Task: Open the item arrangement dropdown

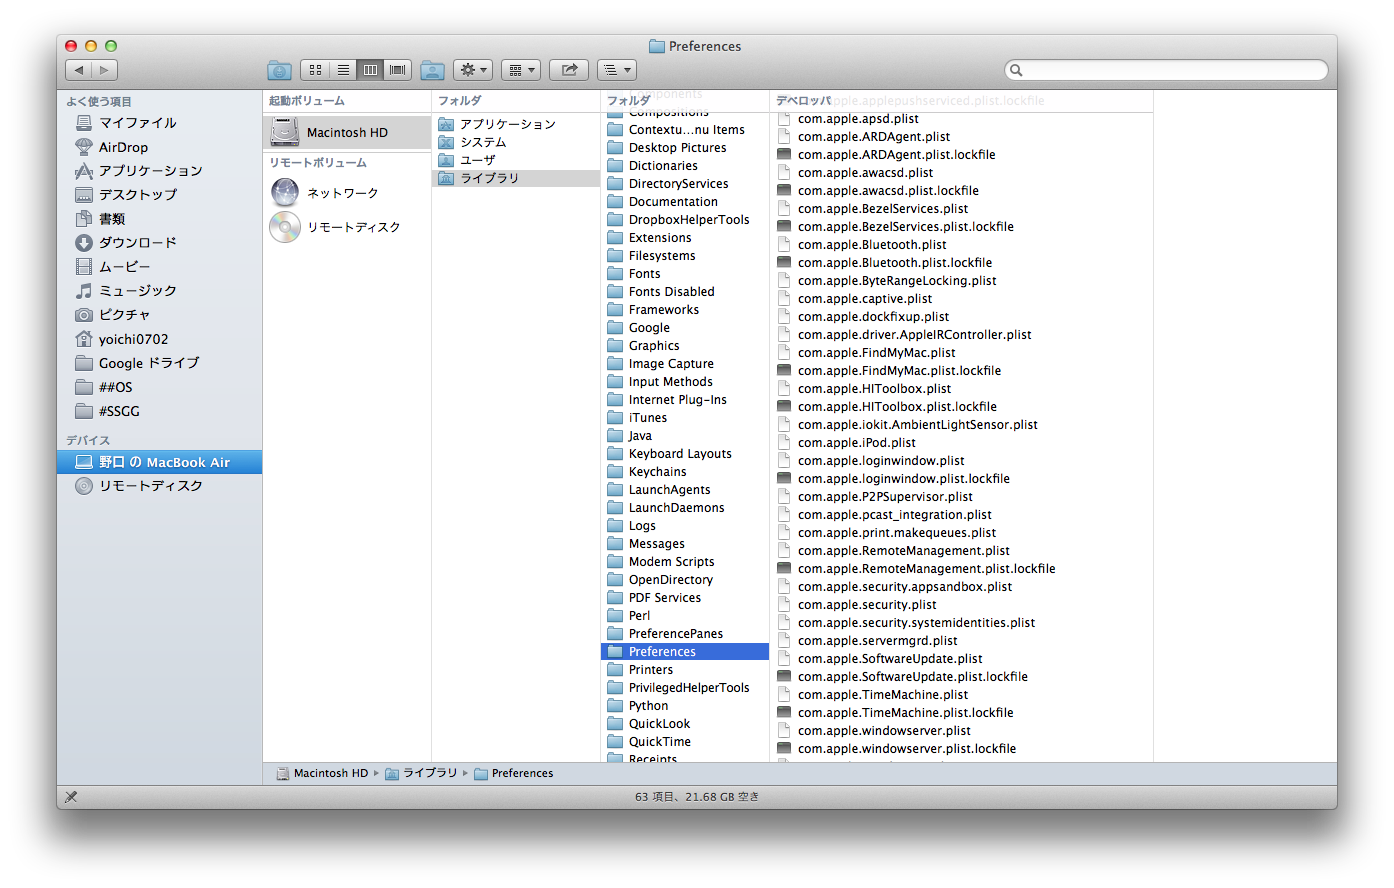Action: [x=520, y=70]
